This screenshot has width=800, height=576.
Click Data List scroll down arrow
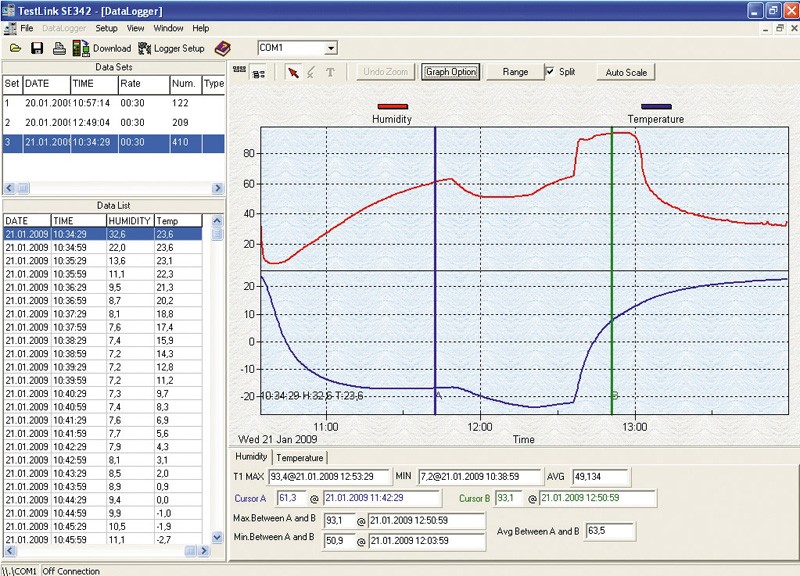[x=217, y=537]
